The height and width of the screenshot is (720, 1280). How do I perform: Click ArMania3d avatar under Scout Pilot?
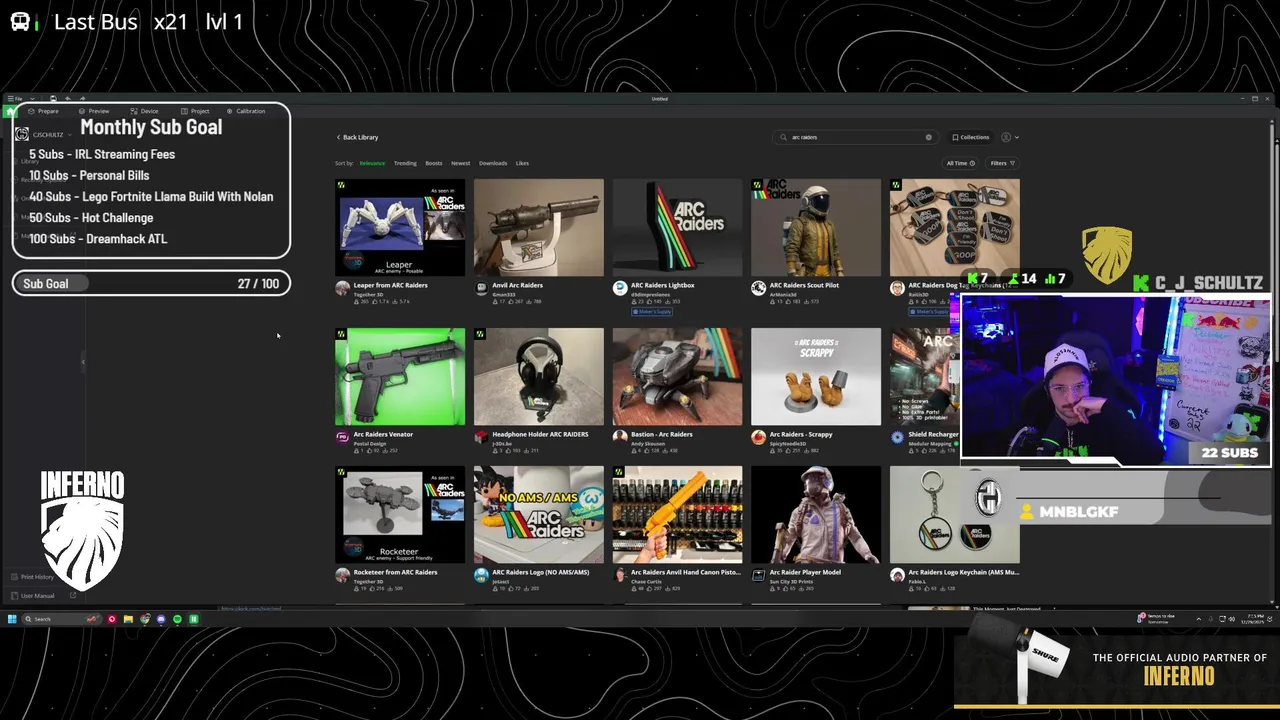(x=759, y=288)
